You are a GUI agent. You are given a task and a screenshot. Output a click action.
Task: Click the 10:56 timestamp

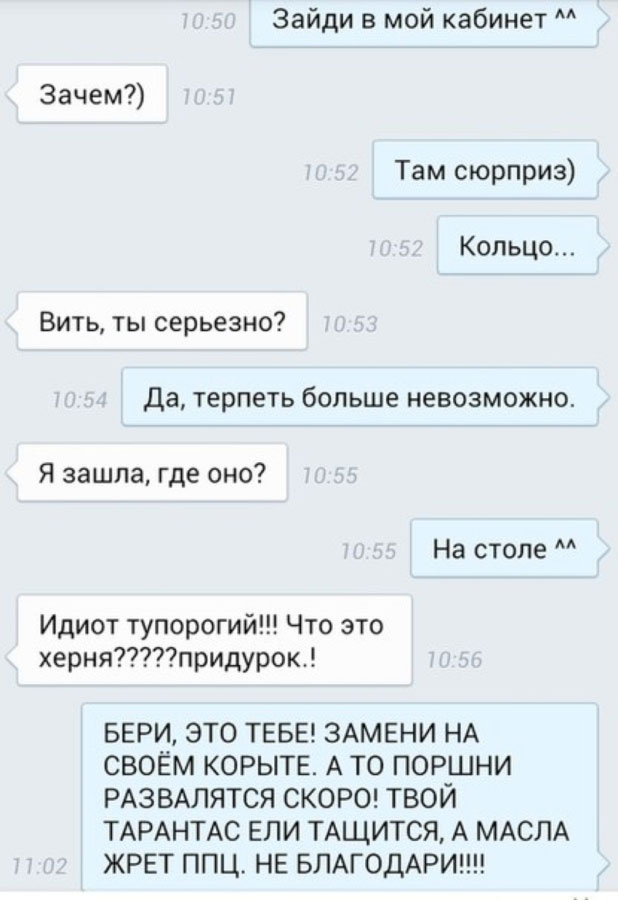click(454, 661)
